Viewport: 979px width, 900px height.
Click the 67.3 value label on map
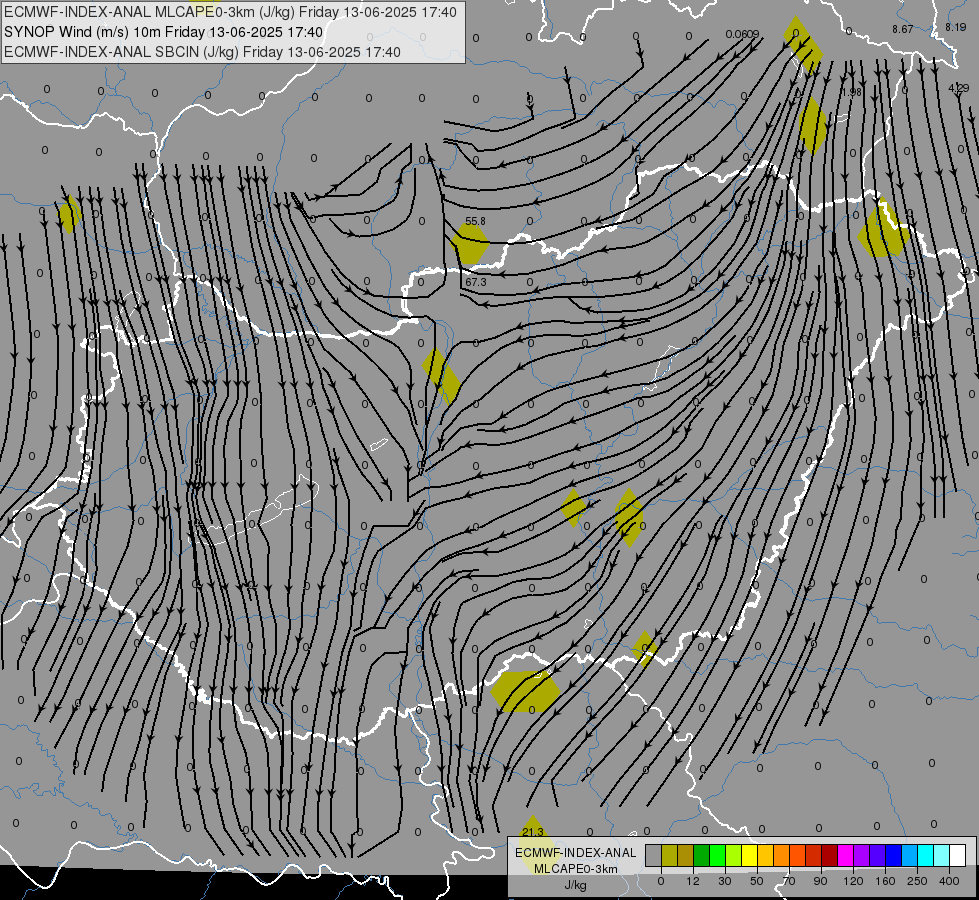click(x=476, y=282)
